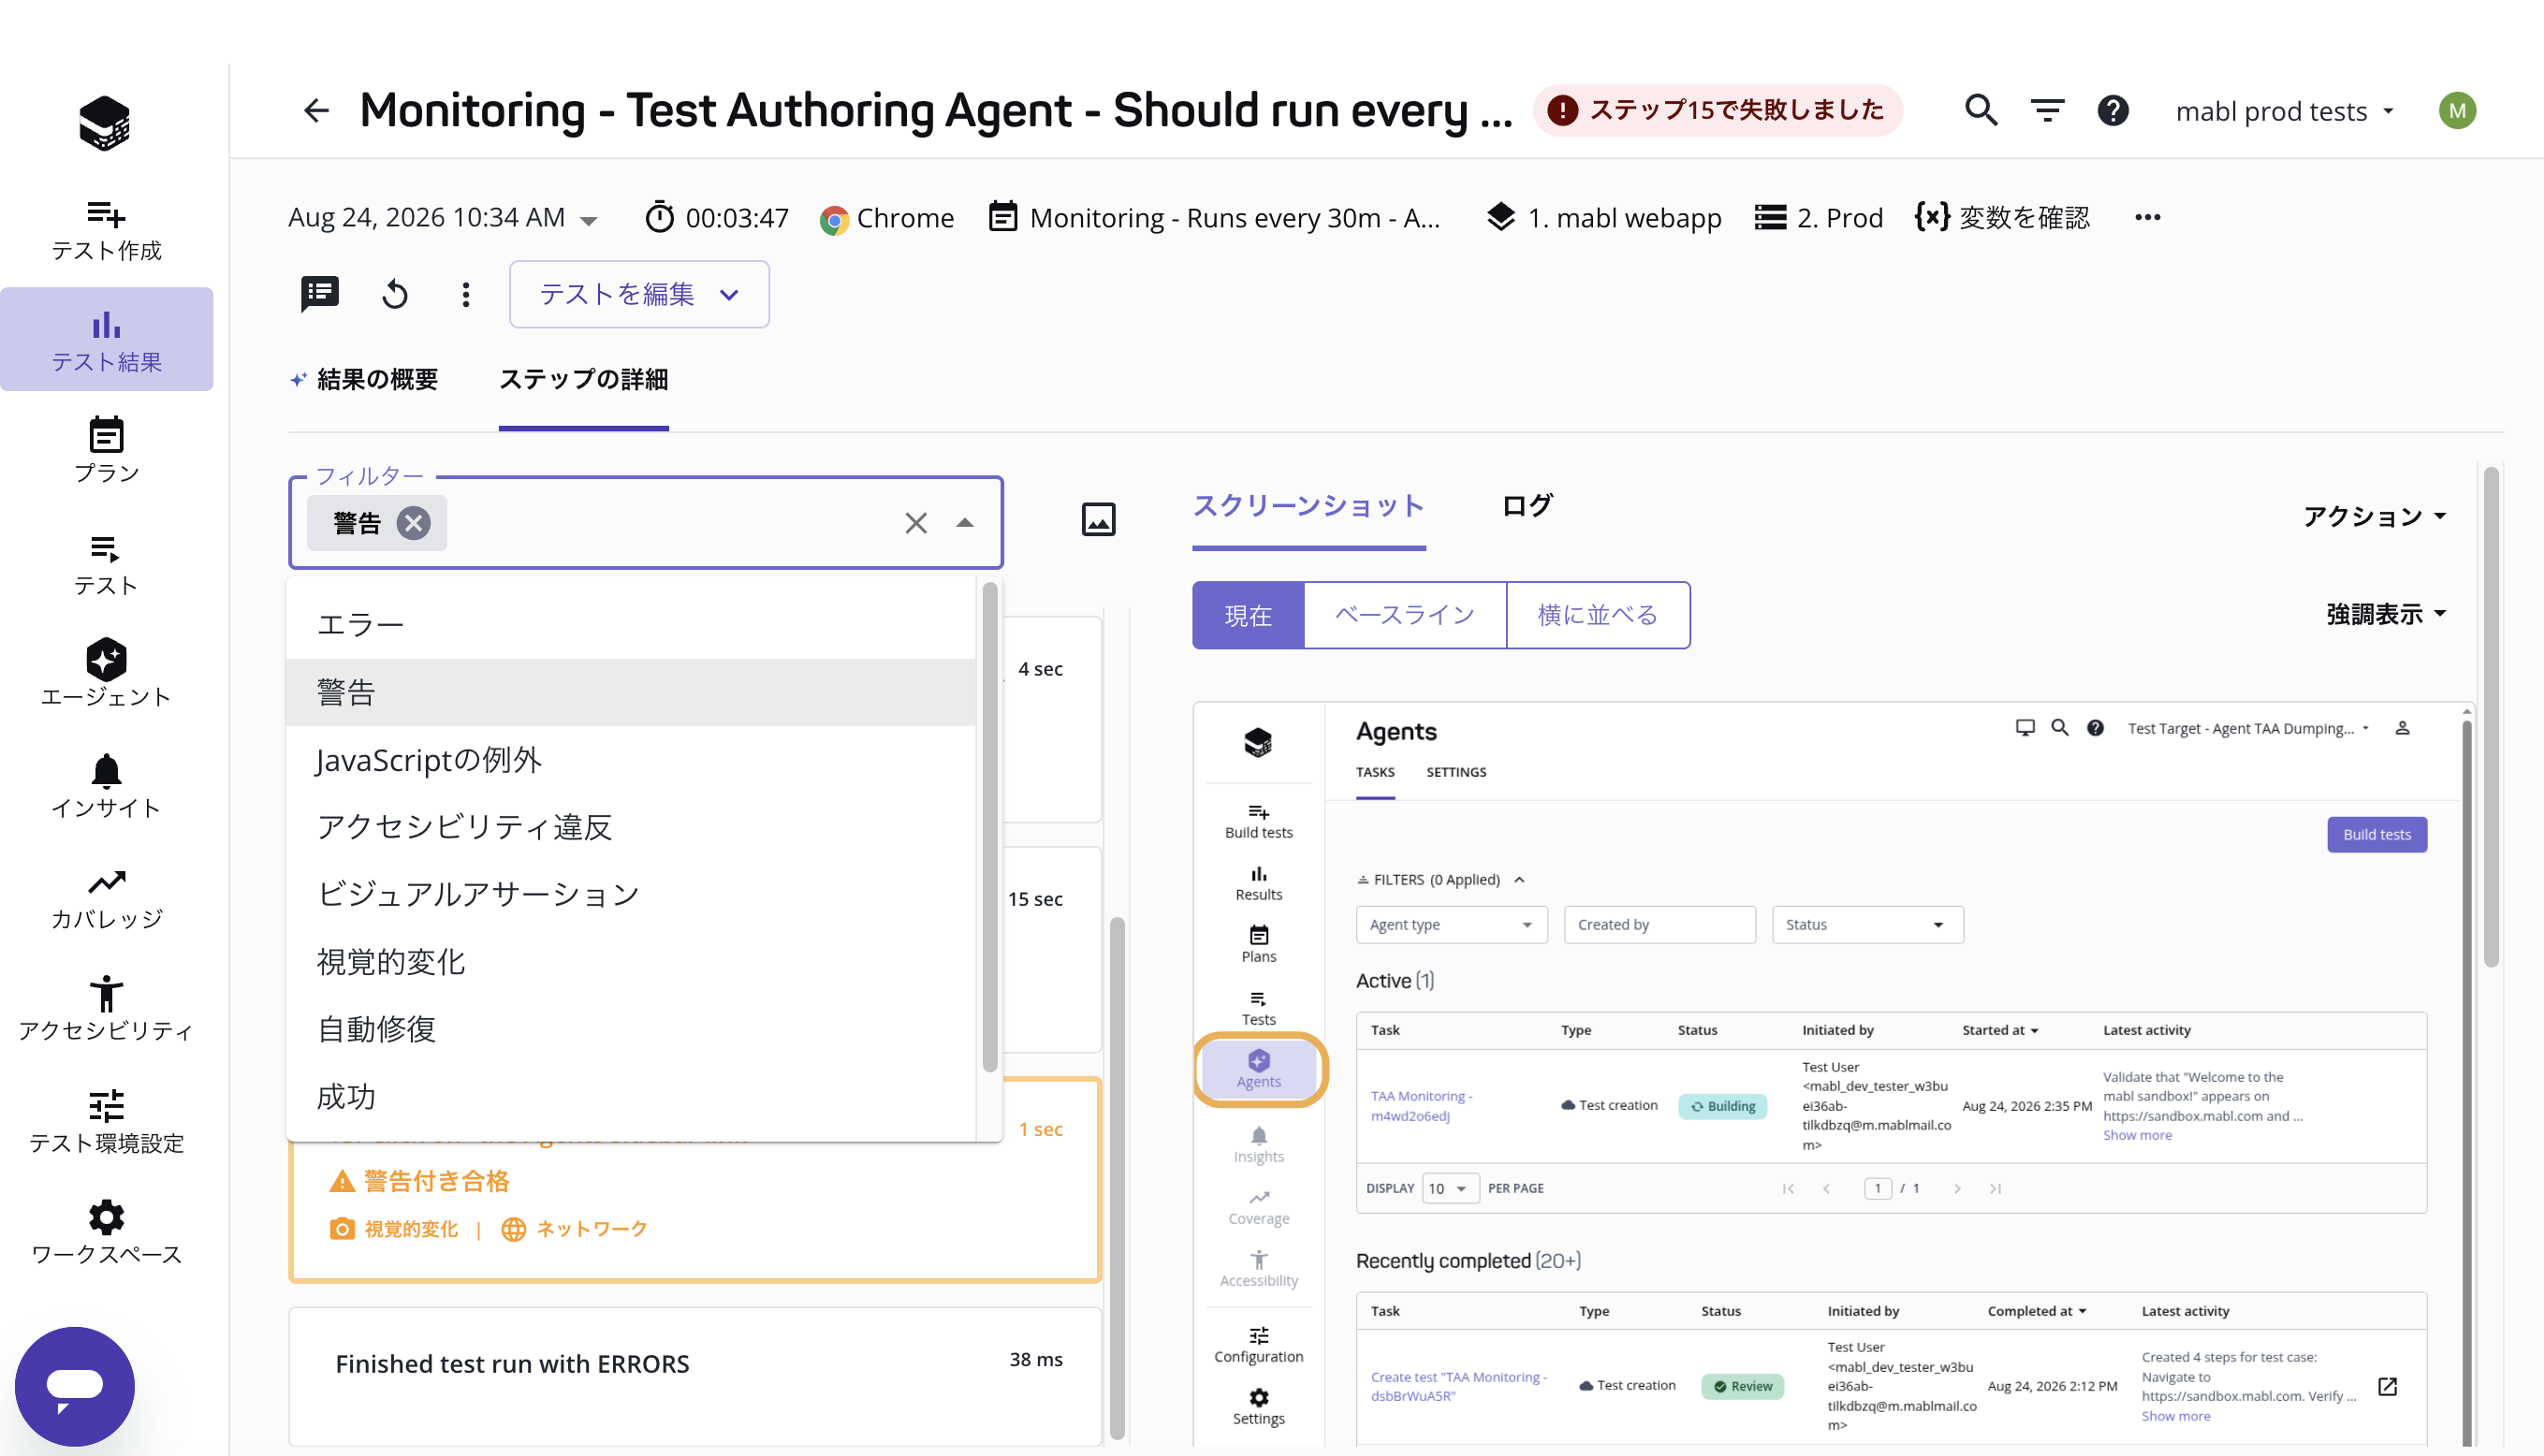Click the filter dropdown list scrollbar

pos(989,828)
